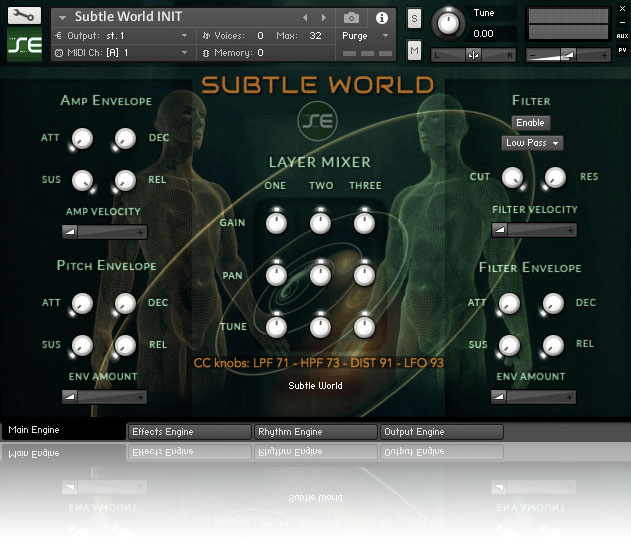This screenshot has height=542, width=631.
Task: Solo the instrument with S button
Action: [x=414, y=20]
